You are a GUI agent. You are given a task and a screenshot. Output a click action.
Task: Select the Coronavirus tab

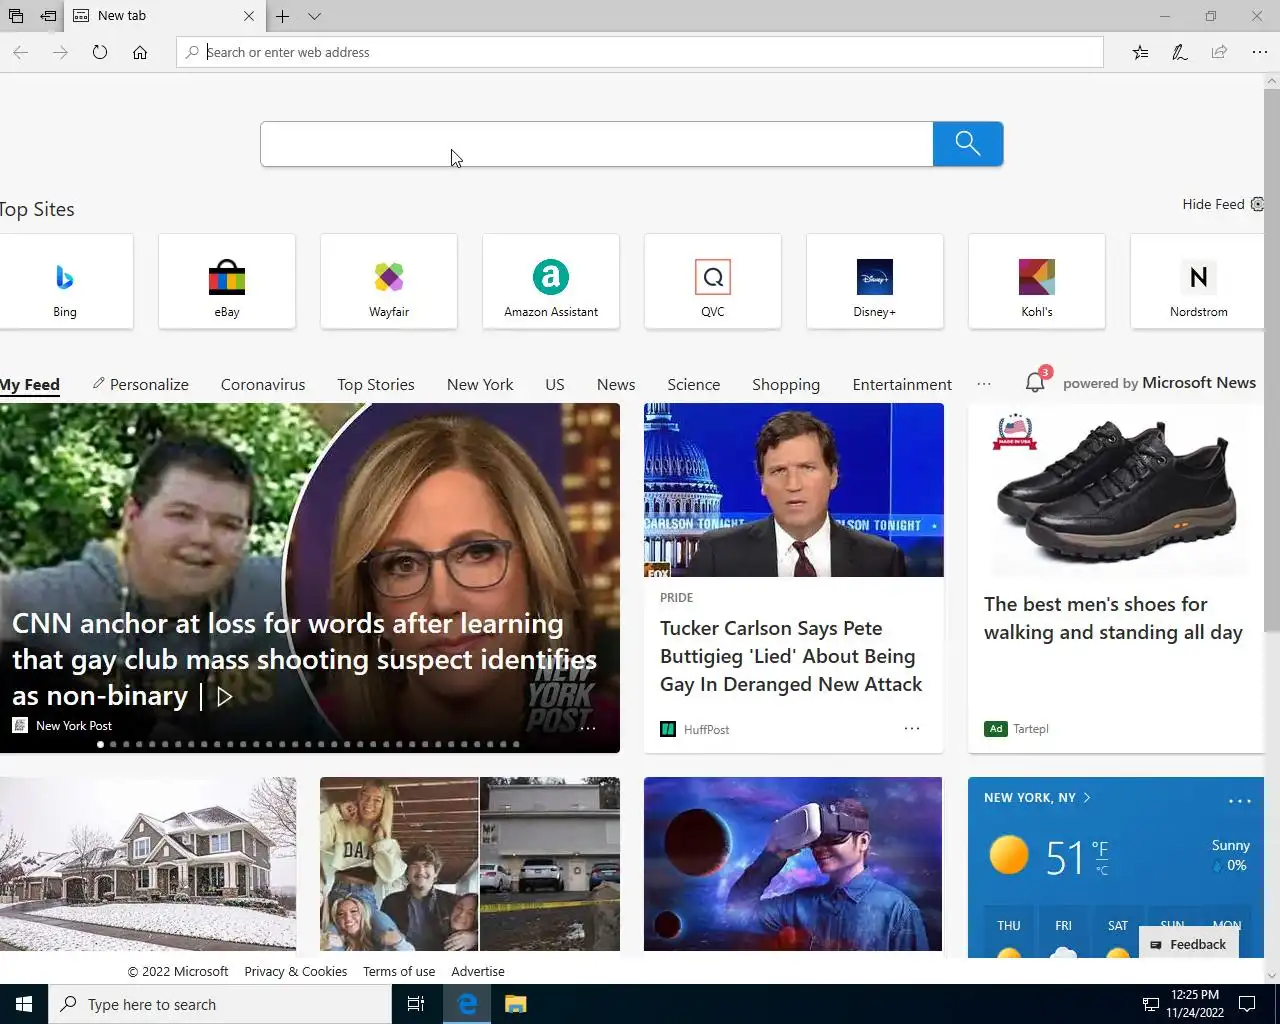point(263,384)
